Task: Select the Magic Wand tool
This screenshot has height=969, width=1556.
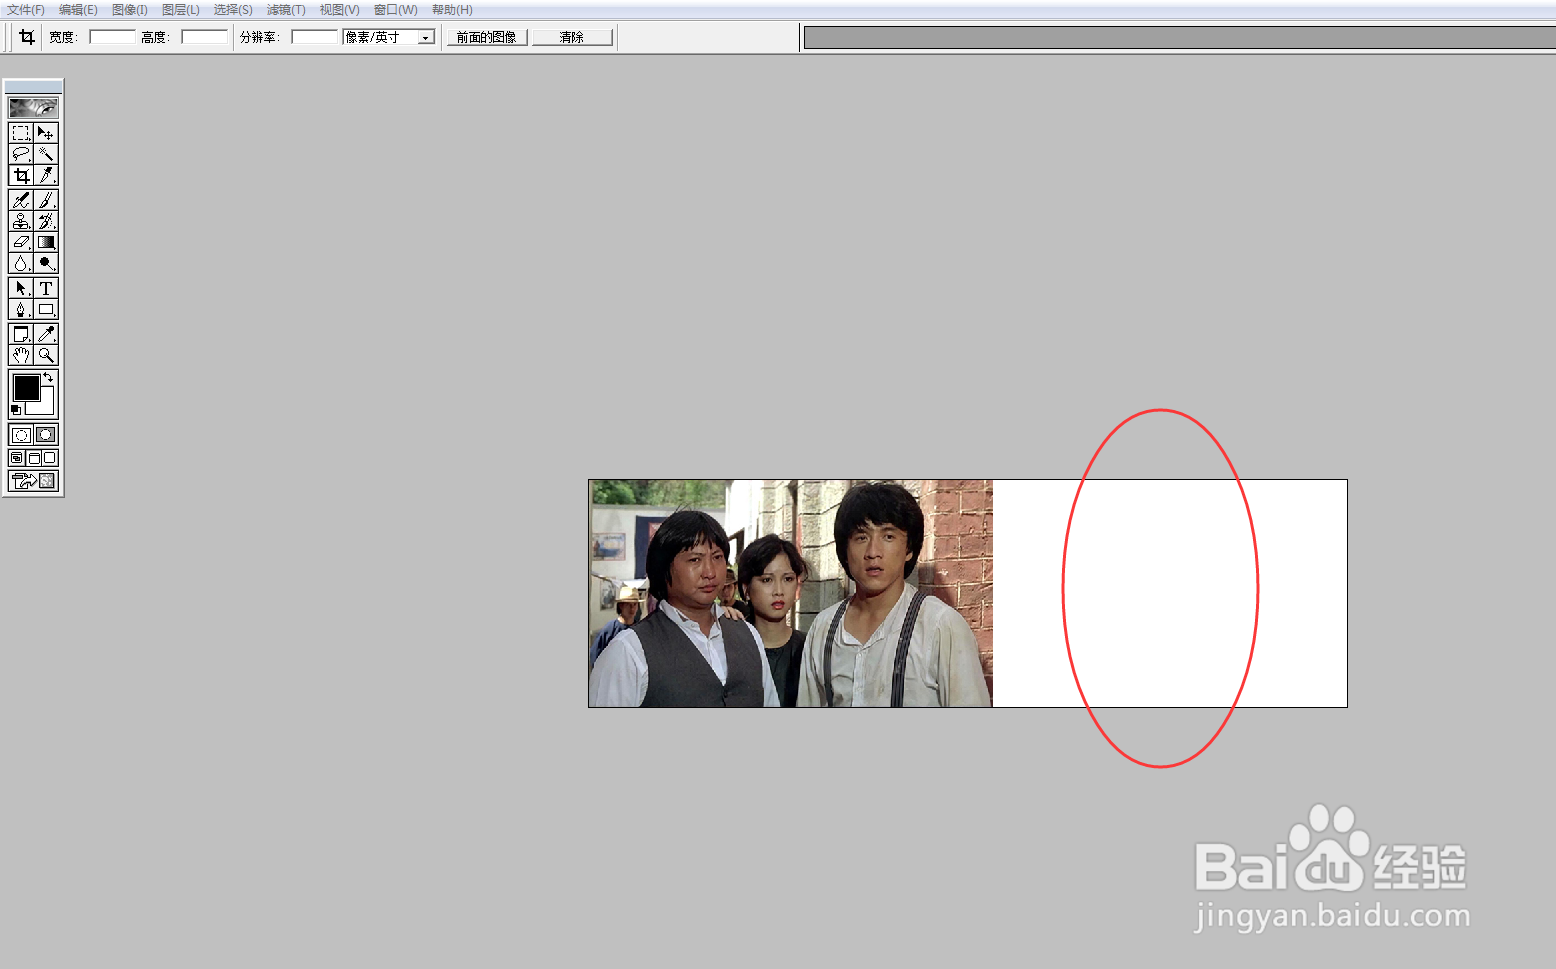Action: pyautogui.click(x=46, y=154)
